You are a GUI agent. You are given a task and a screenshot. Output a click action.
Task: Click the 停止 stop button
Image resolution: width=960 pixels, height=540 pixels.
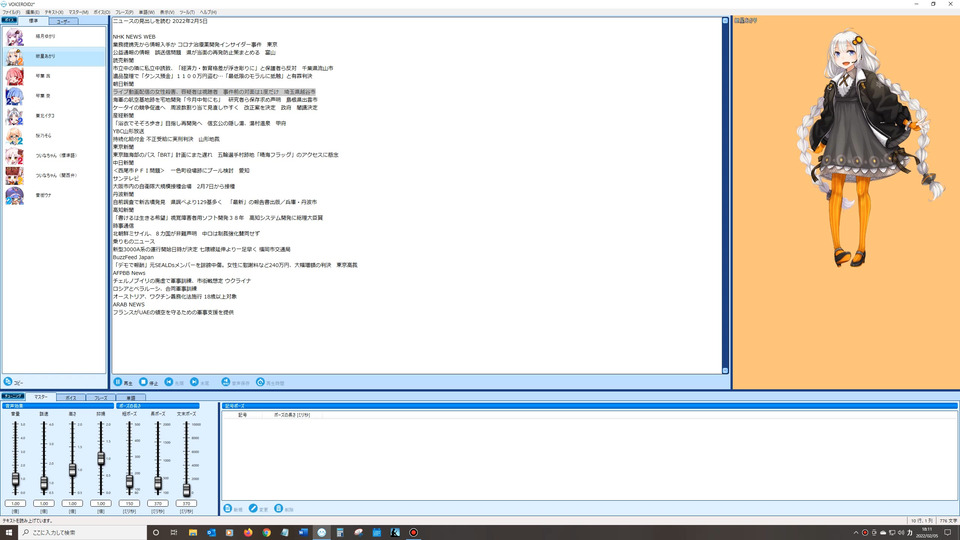click(148, 382)
